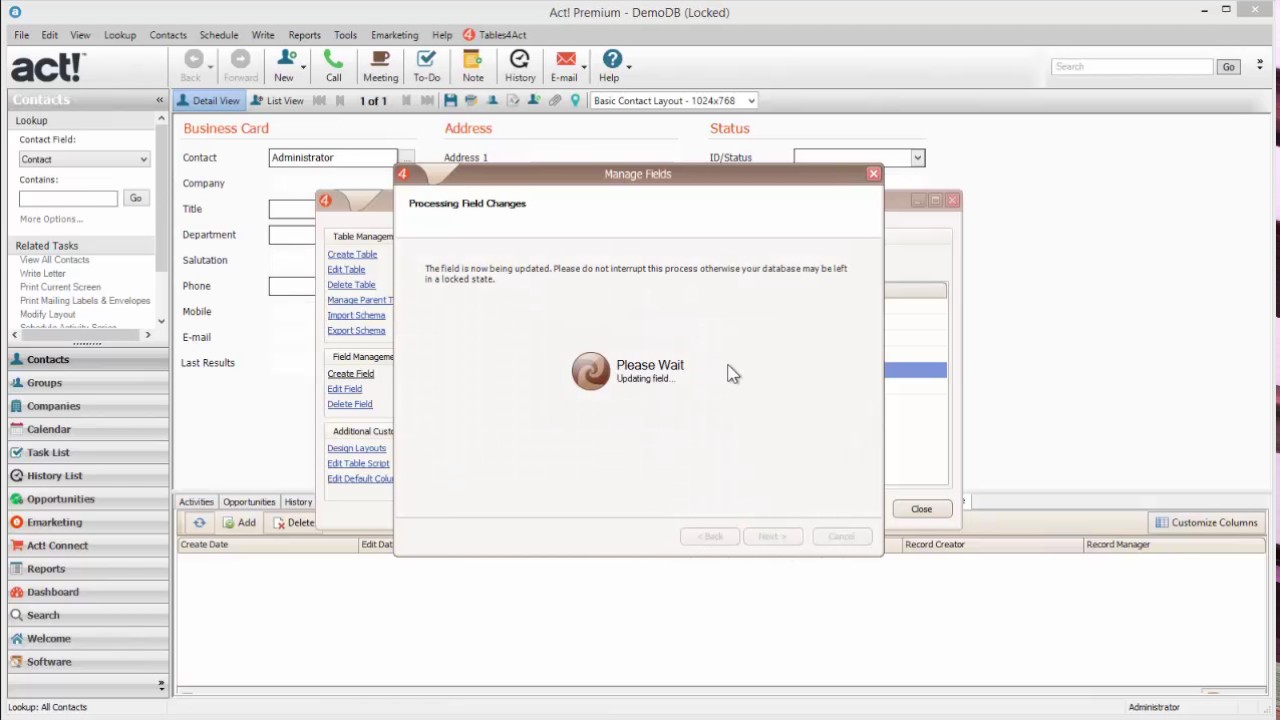Click Go next to Contains field
1280x720 pixels.
point(135,198)
